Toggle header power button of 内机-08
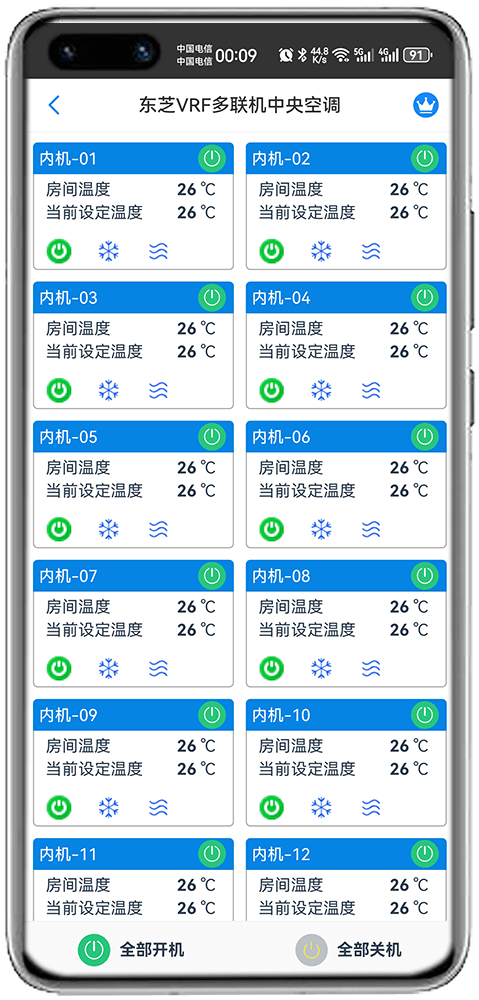 [x=424, y=575]
